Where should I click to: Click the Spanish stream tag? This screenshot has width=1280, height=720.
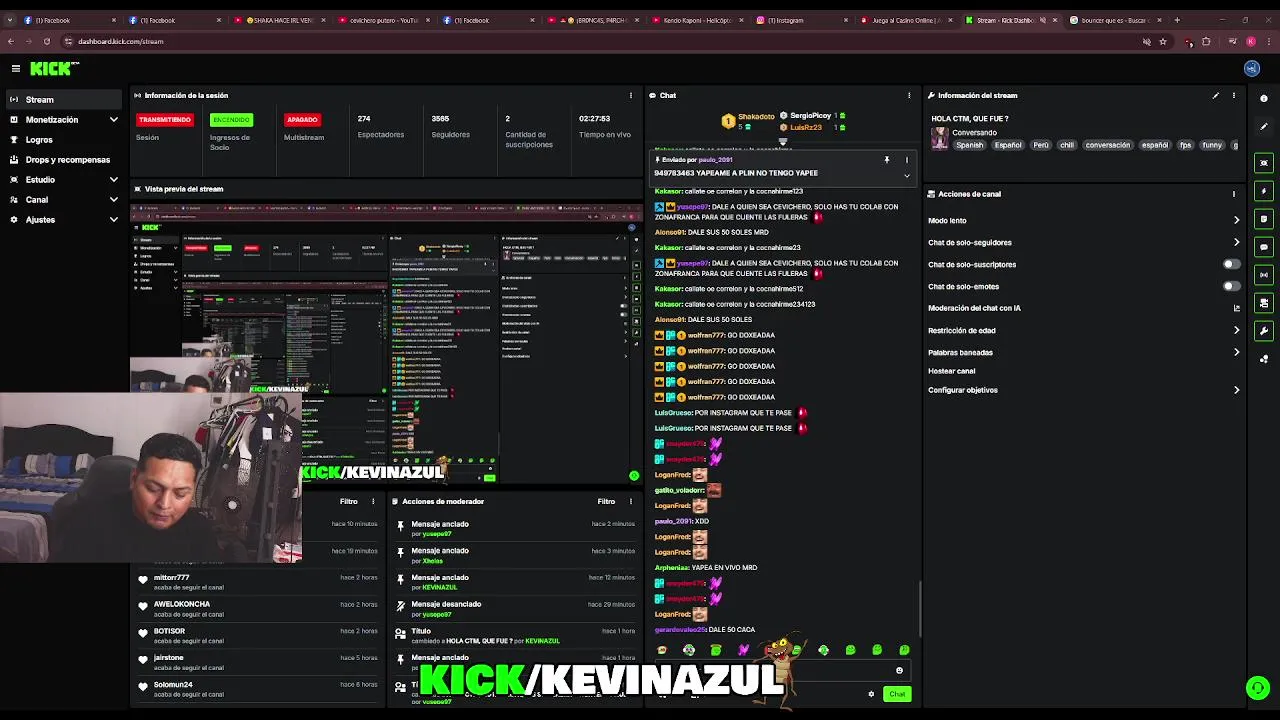click(x=969, y=145)
